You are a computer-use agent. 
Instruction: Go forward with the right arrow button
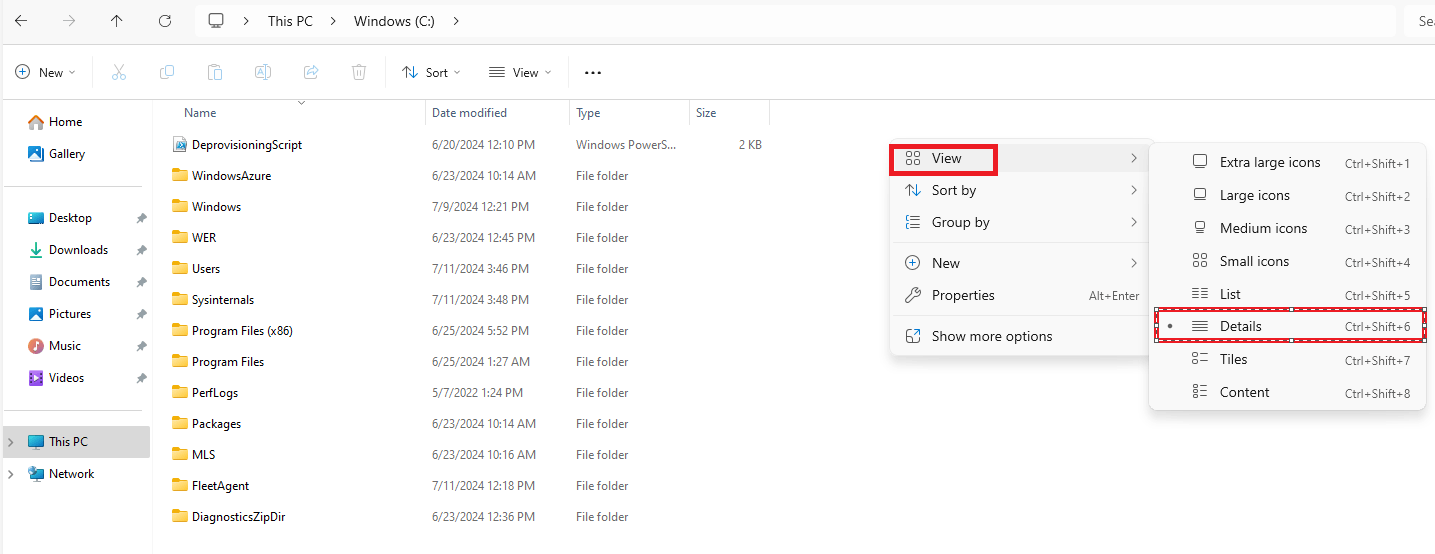pyautogui.click(x=69, y=20)
